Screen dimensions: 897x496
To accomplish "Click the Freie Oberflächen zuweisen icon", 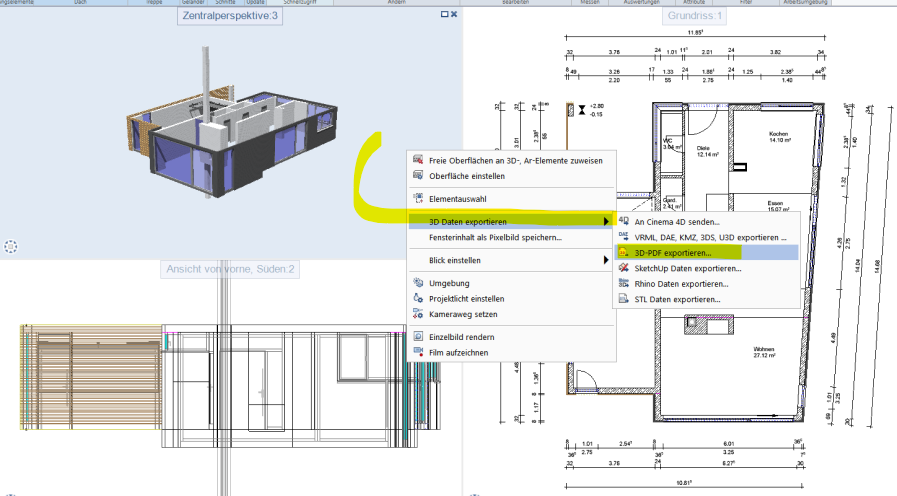I will coord(418,160).
